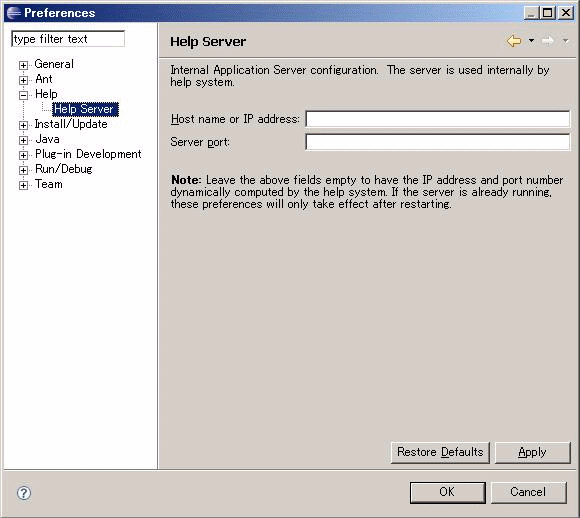The width and height of the screenshot is (580, 518).
Task: Click the Restore Defaults button
Action: 440,452
